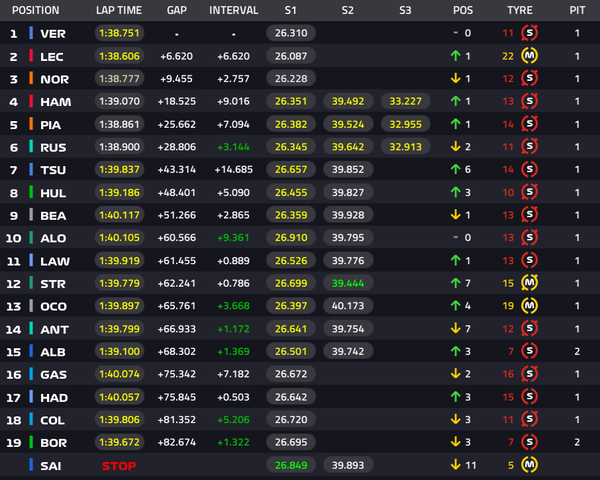Click the yellow down arrow in BEA's row

[x=455, y=215]
